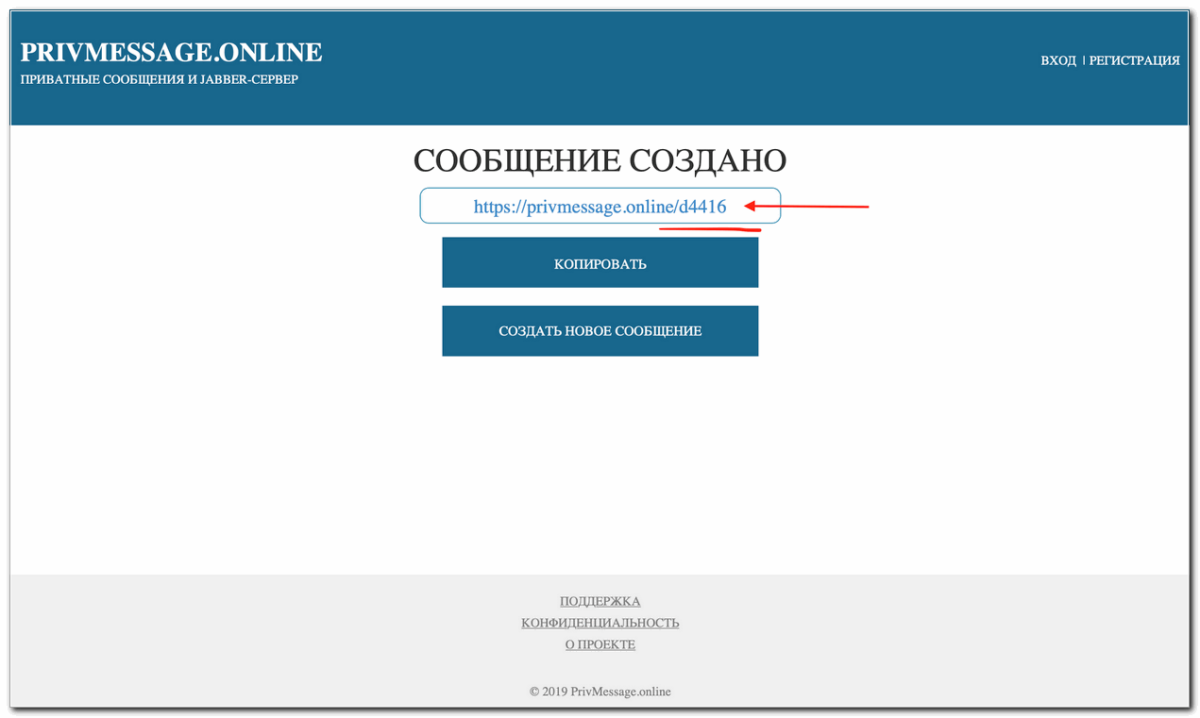The image size is (1200, 718).
Task: Copy the message link via КОПИРОВАТЬ
Action: click(599, 262)
